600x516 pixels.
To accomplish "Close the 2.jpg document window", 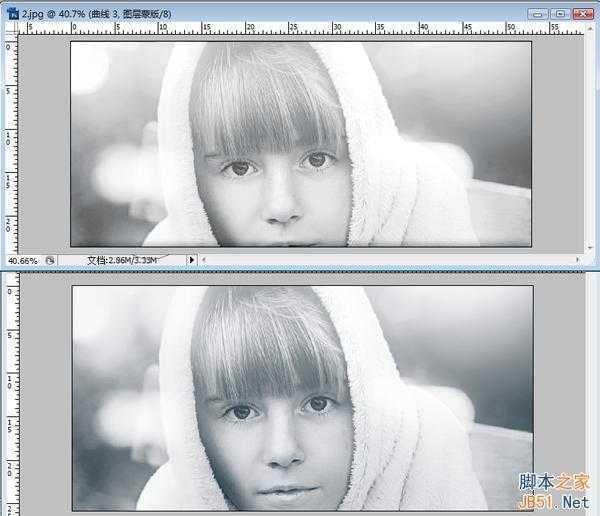I will pos(583,14).
